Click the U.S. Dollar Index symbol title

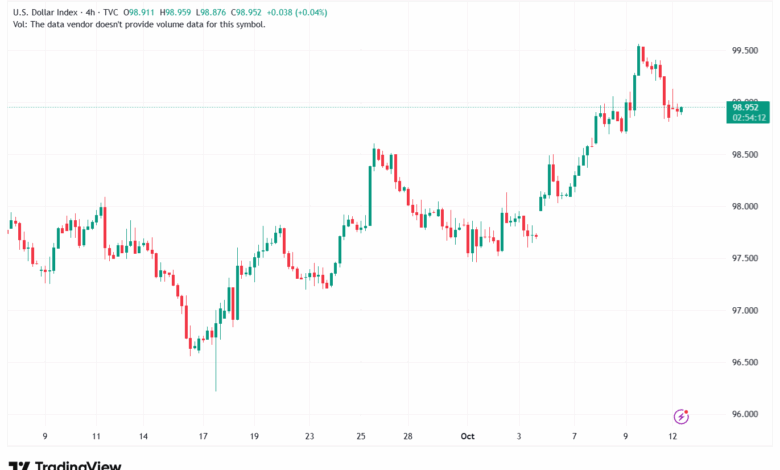pyautogui.click(x=45, y=12)
